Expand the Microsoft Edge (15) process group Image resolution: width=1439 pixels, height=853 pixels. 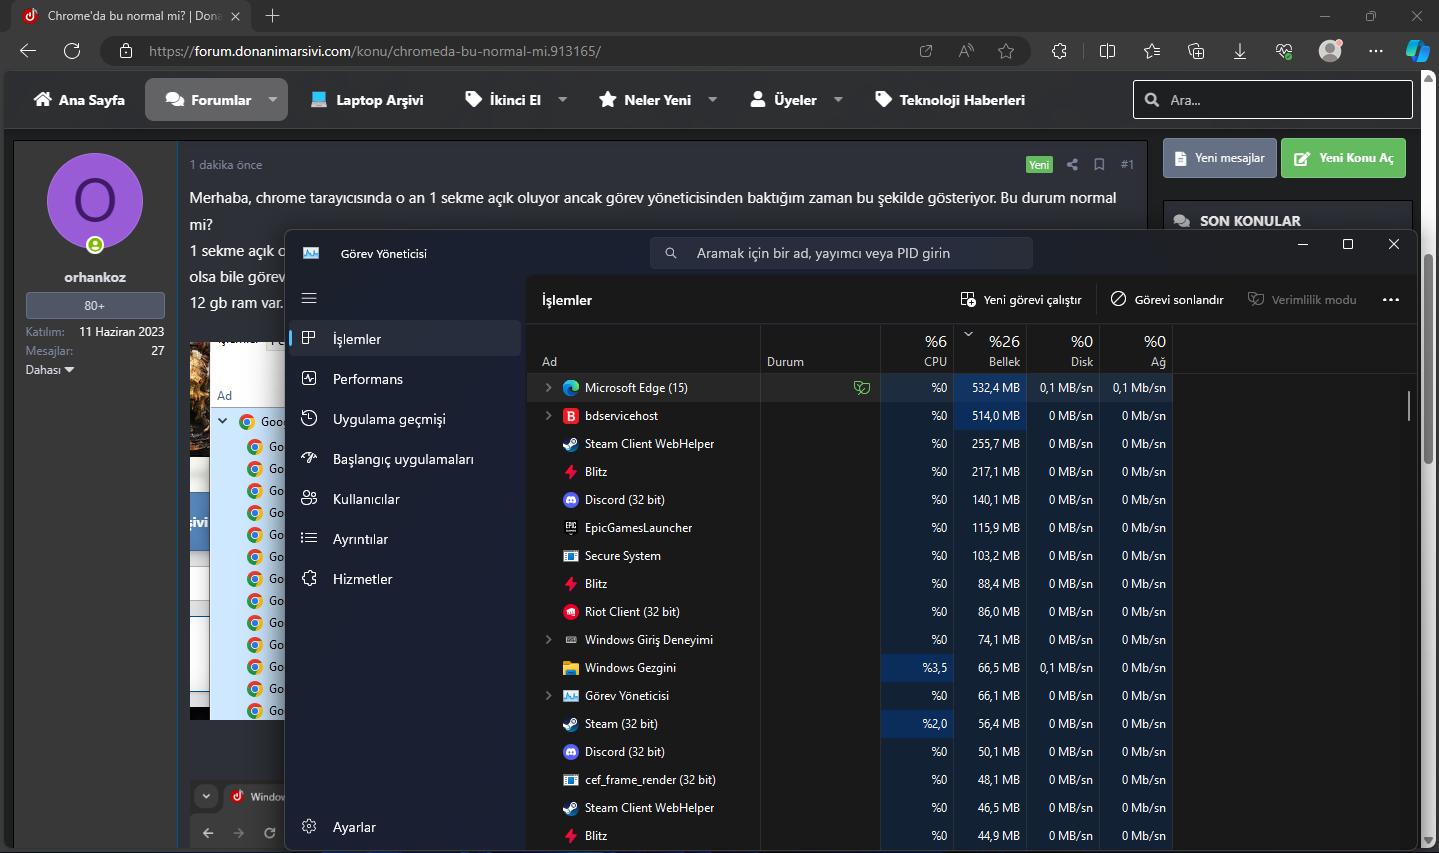[x=548, y=388]
